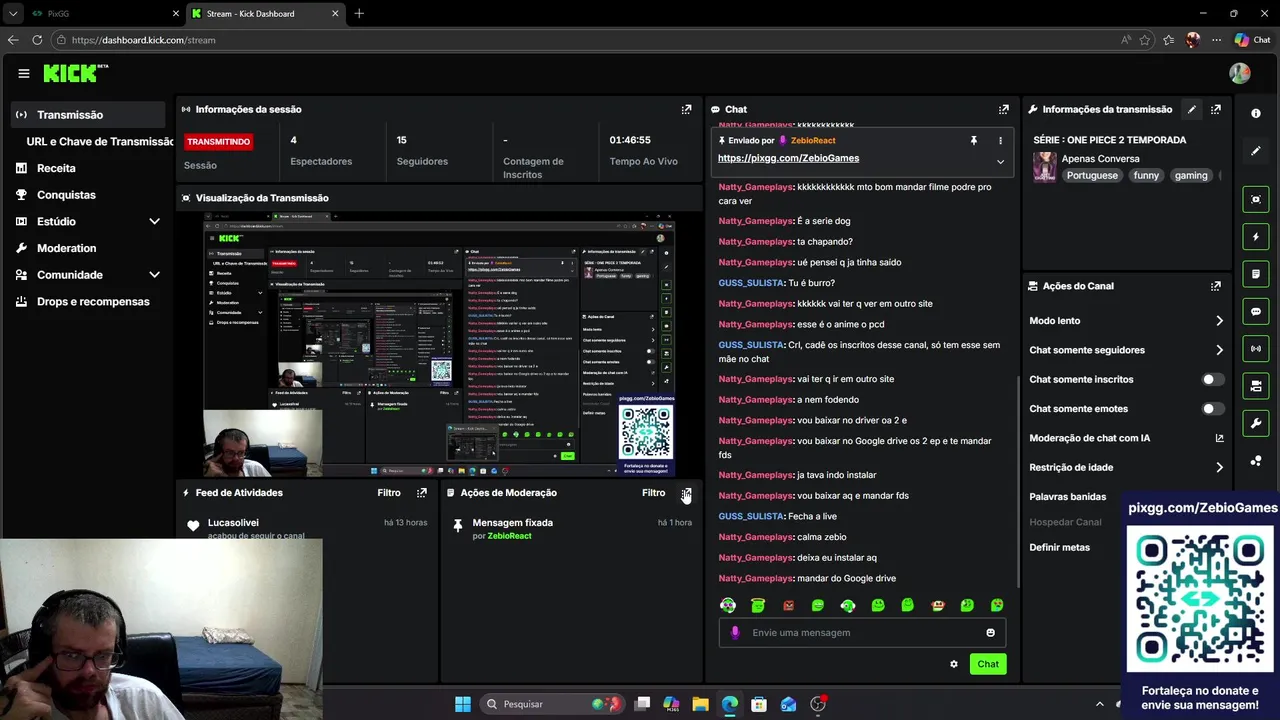Unpin the pinned chat message
Viewport: 1280px width, 720px height.
point(973,141)
